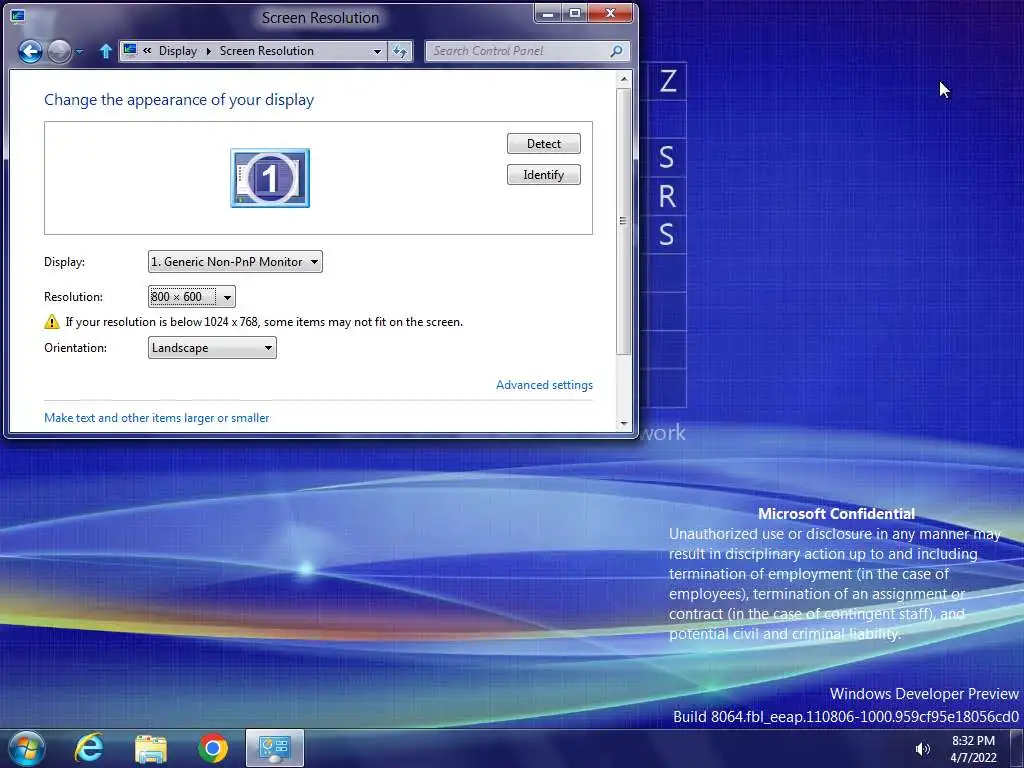The width and height of the screenshot is (1024, 768).
Task: Click the window icon in title bar
Action: pos(18,16)
